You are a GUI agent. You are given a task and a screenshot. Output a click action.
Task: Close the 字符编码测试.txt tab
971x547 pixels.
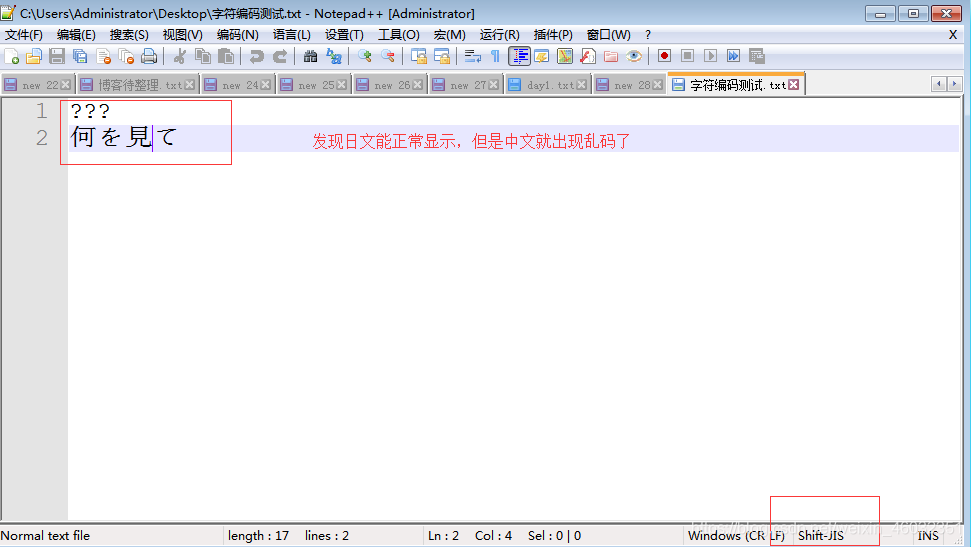point(793,85)
